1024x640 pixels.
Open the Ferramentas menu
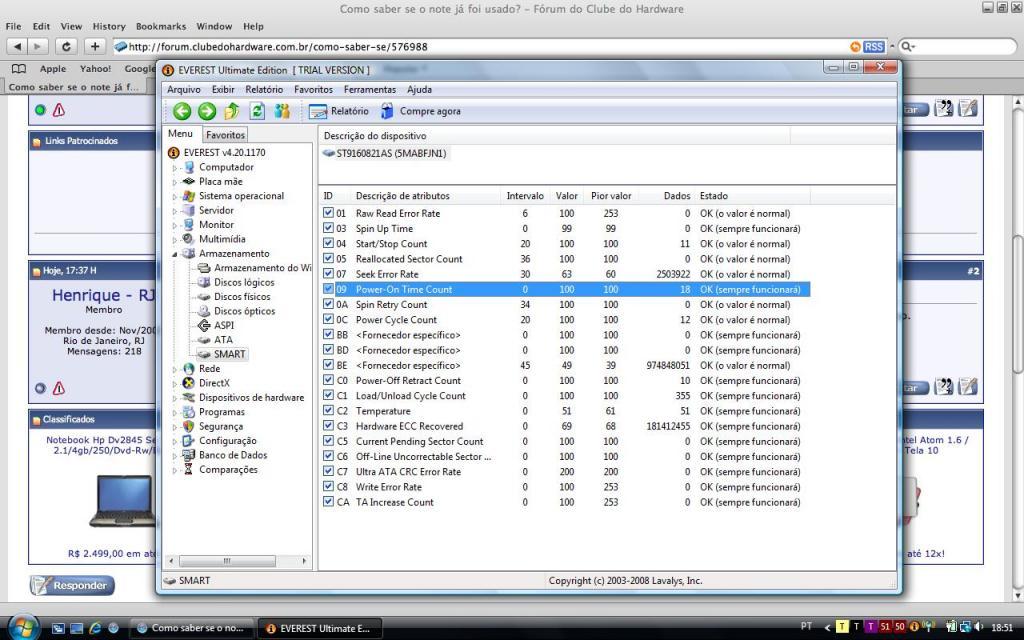[x=370, y=89]
